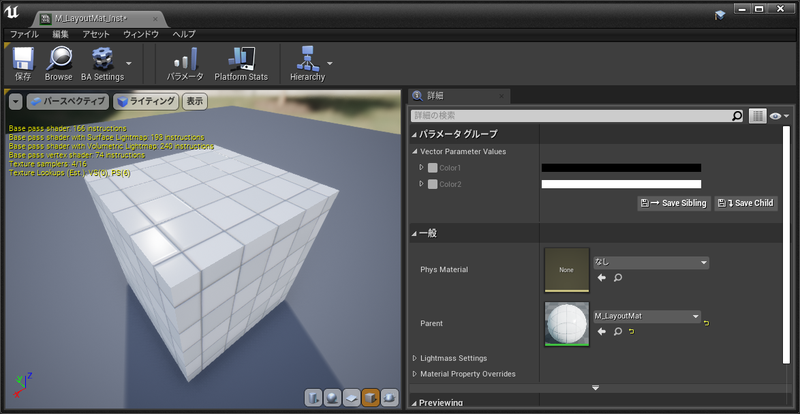Open Parent M_LayoutMat dropdown

click(646, 316)
